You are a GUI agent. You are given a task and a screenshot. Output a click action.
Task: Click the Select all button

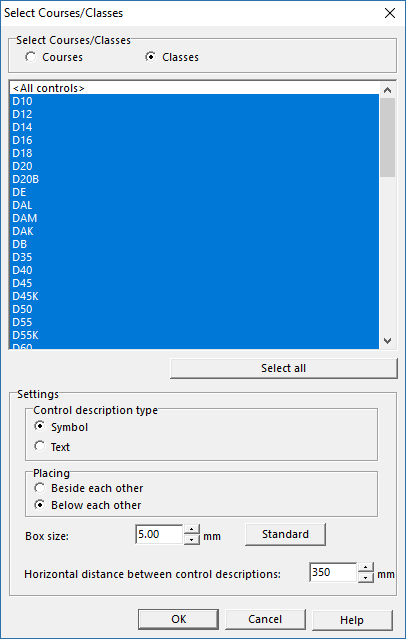(283, 368)
